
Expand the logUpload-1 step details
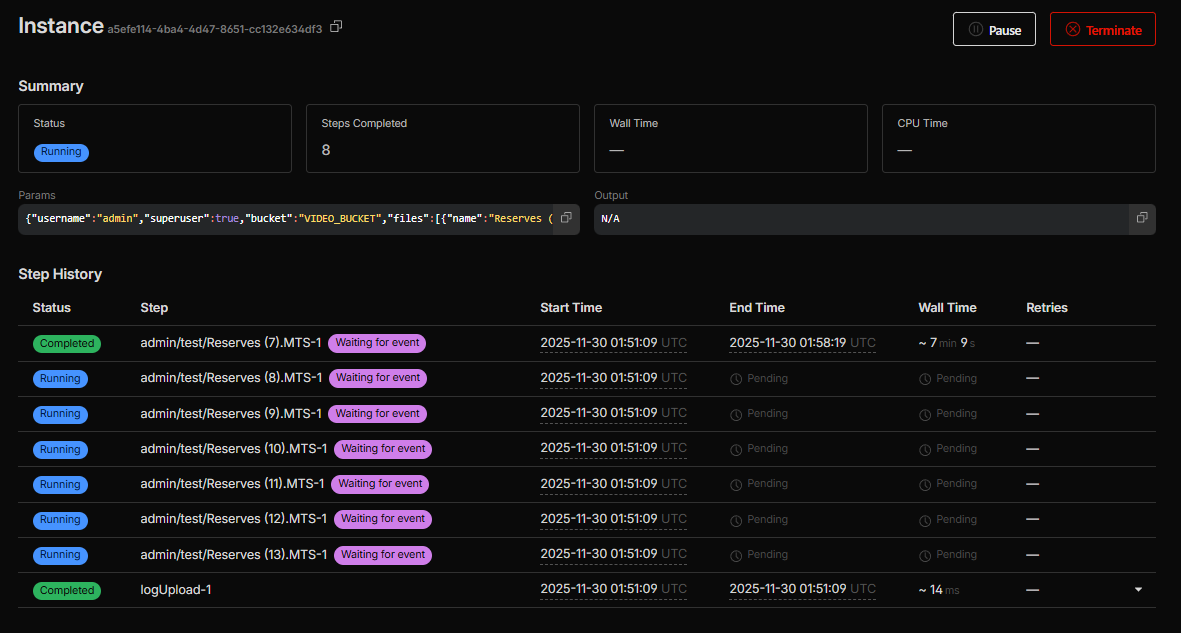click(x=1139, y=589)
